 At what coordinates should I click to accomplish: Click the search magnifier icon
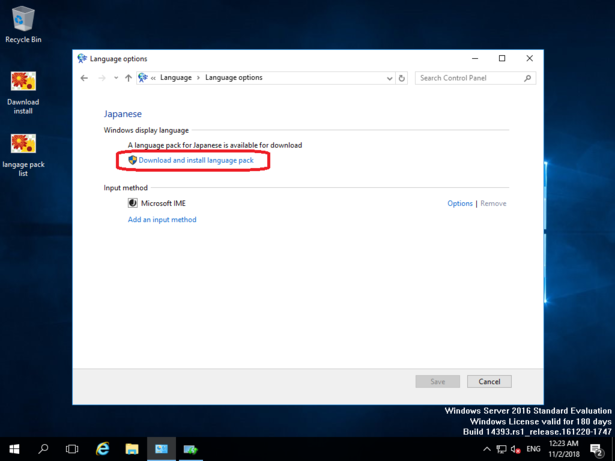click(528, 78)
